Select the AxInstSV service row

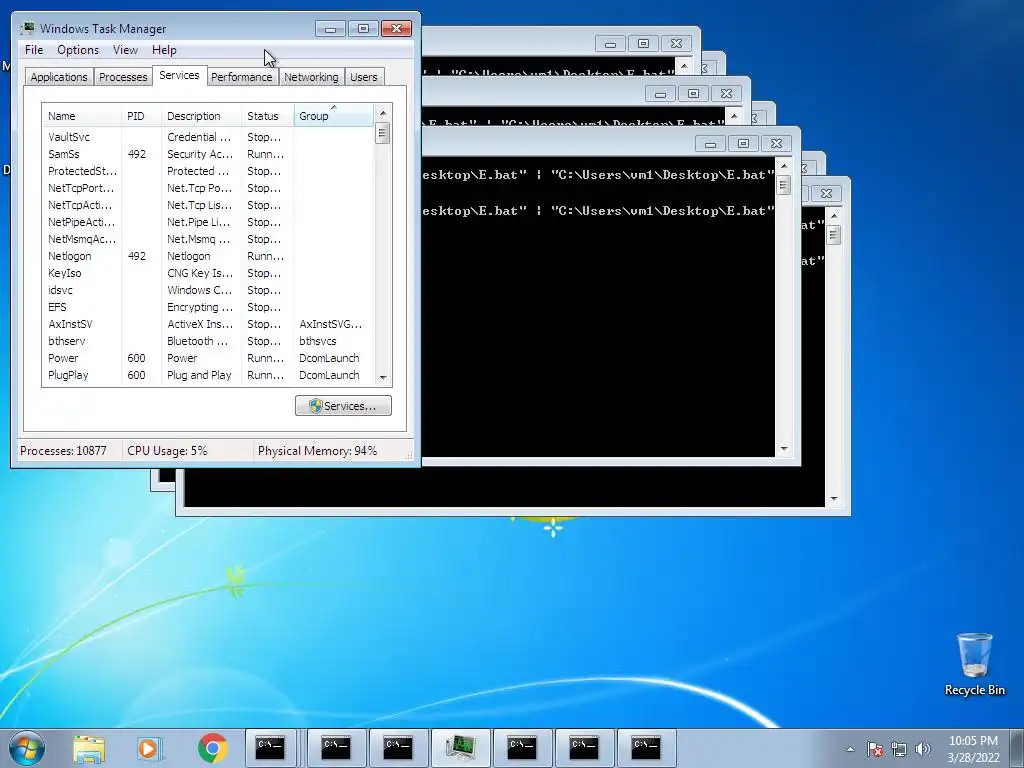click(x=208, y=324)
